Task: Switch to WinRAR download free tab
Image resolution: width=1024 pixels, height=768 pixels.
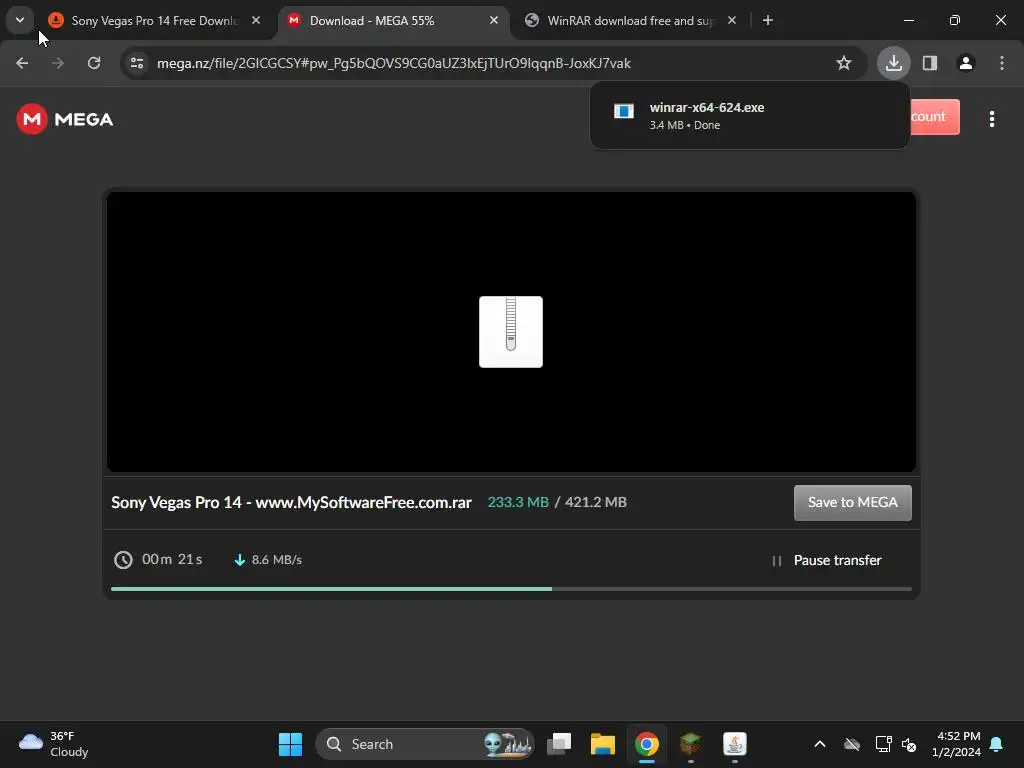Action: tap(630, 21)
